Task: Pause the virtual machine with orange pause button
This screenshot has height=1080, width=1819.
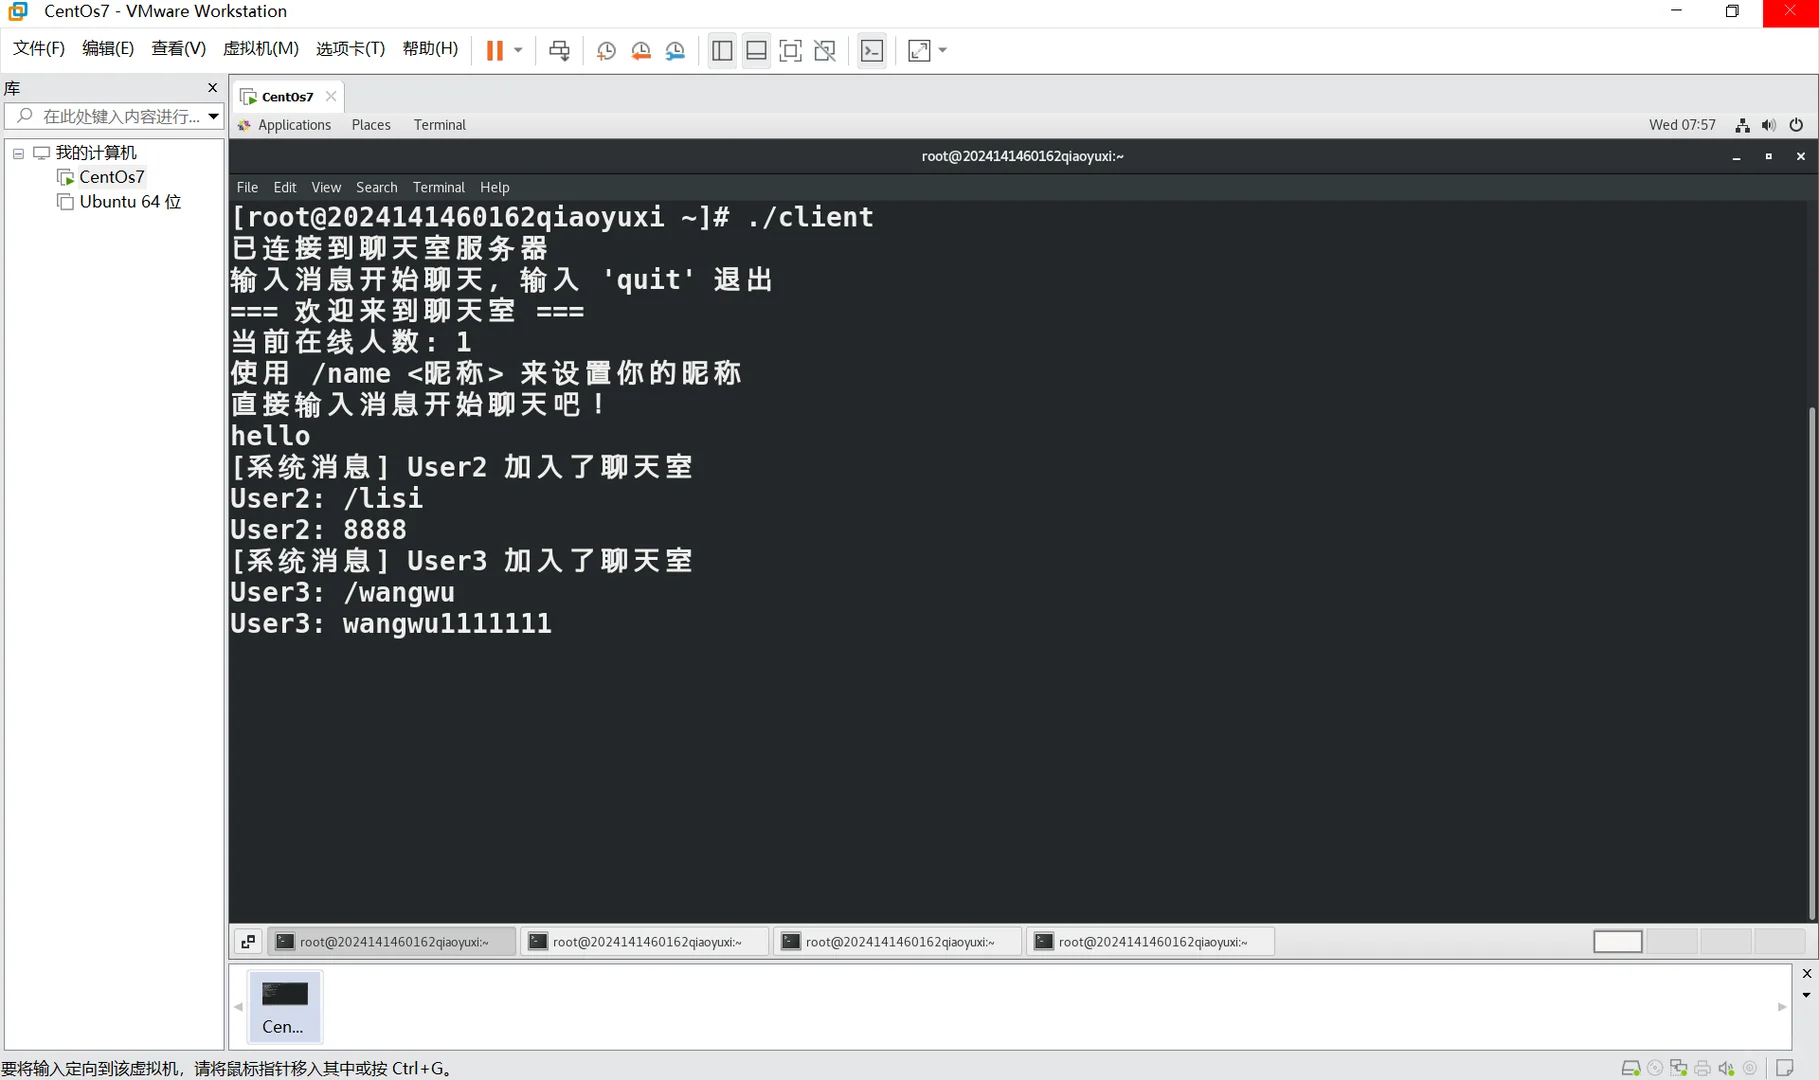Action: [x=494, y=51]
